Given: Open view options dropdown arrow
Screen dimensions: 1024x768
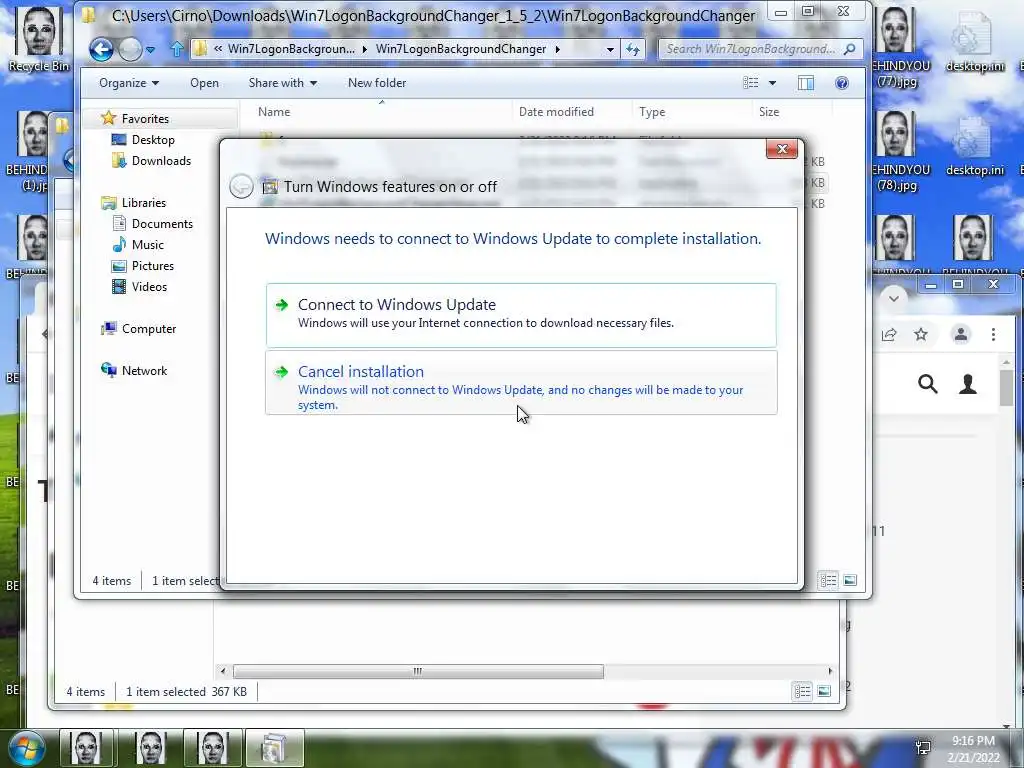Looking at the screenshot, I should [773, 83].
